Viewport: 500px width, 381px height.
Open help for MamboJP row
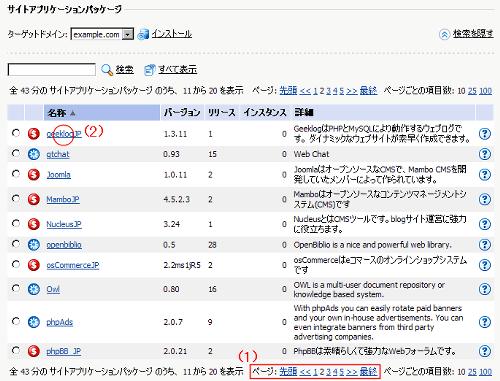click(485, 199)
